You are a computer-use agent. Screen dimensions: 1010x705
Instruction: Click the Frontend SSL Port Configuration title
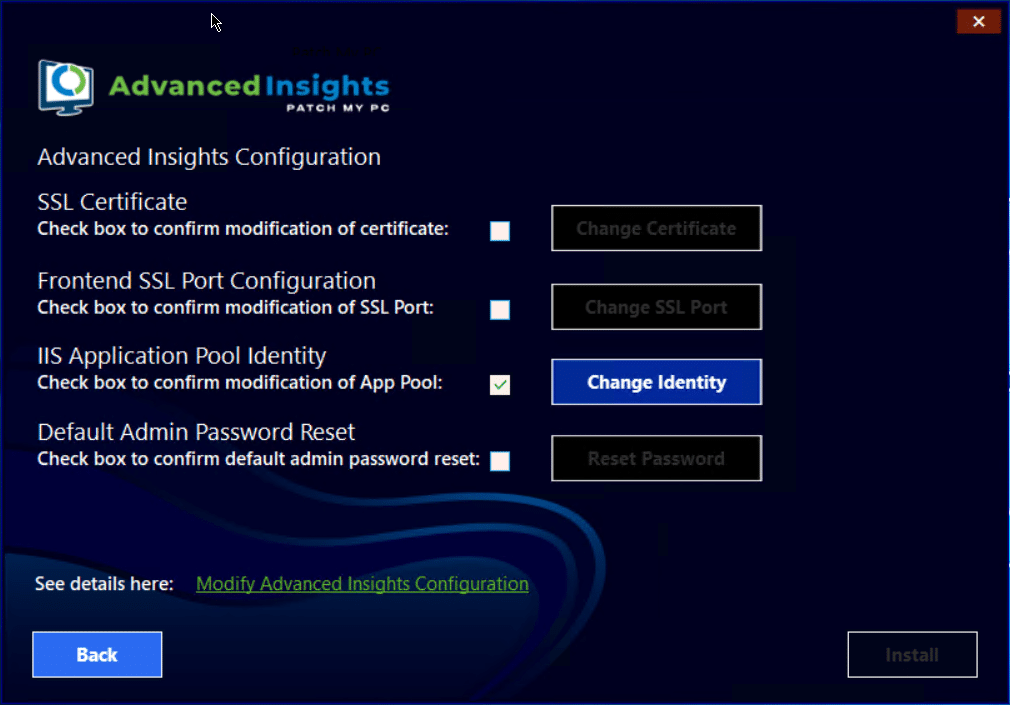(x=206, y=281)
